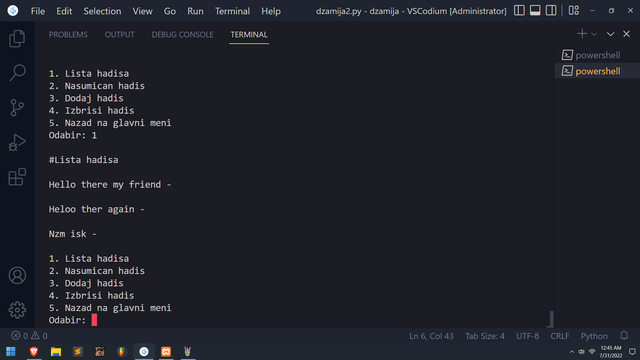Open the Go menu
Image resolution: width=640 pixels, height=360 pixels.
170,11
